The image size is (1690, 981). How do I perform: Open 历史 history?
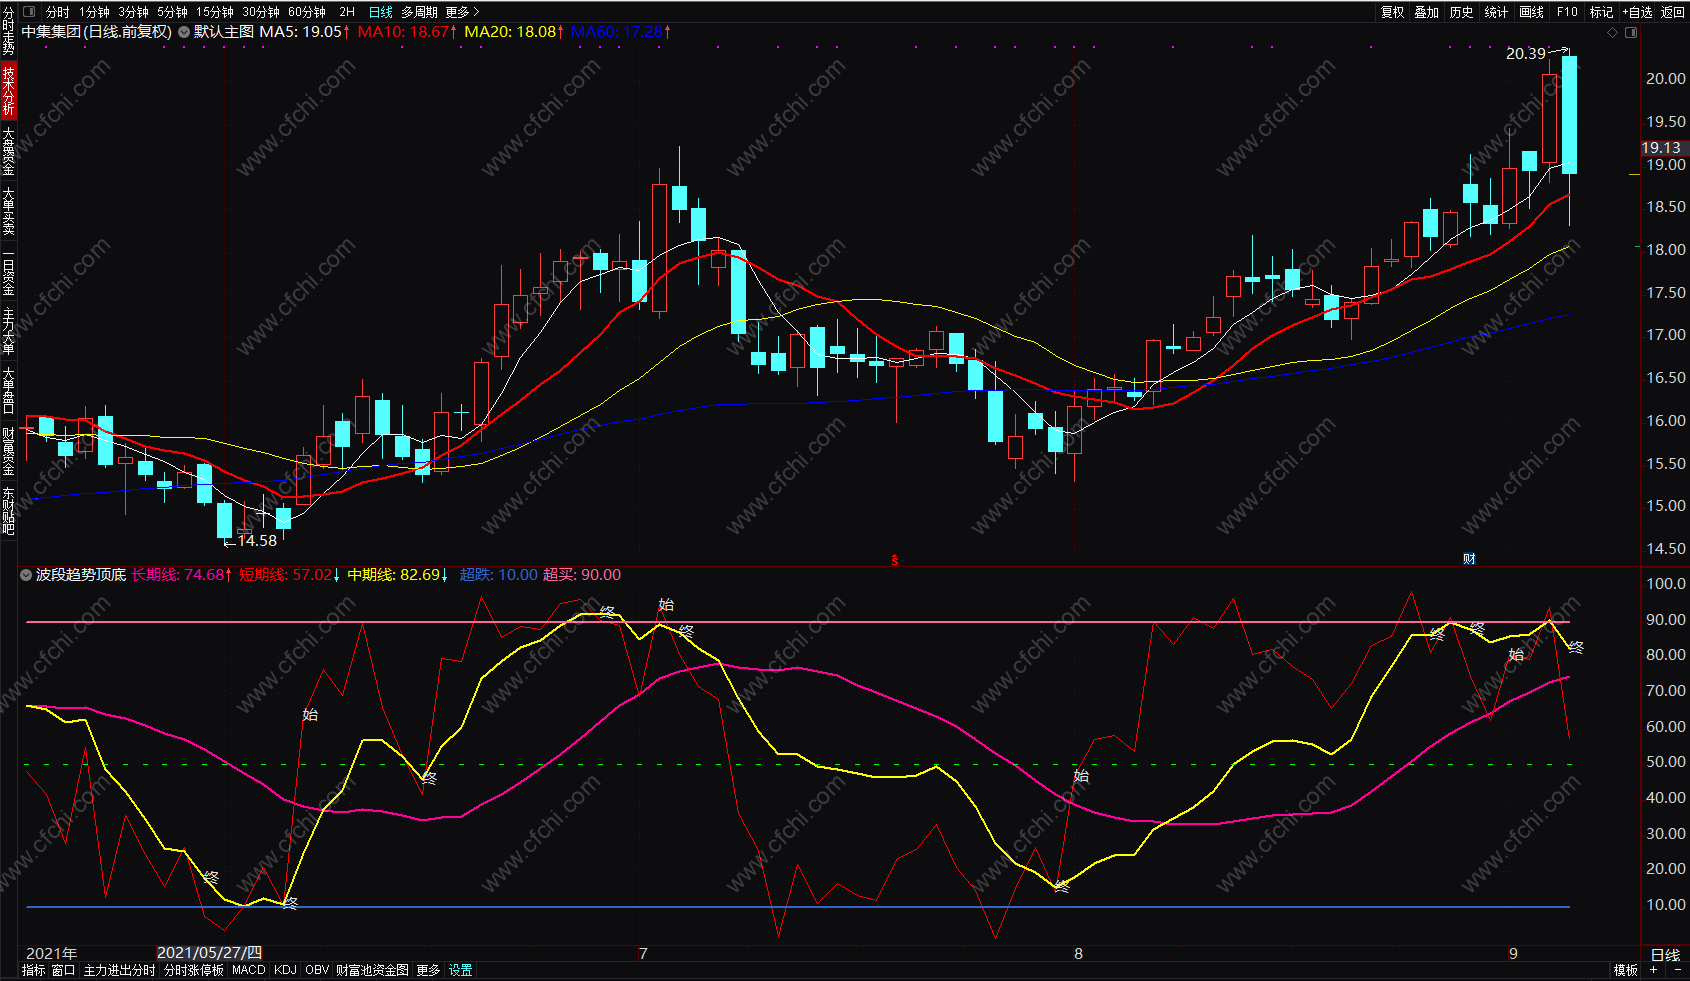tap(1462, 12)
